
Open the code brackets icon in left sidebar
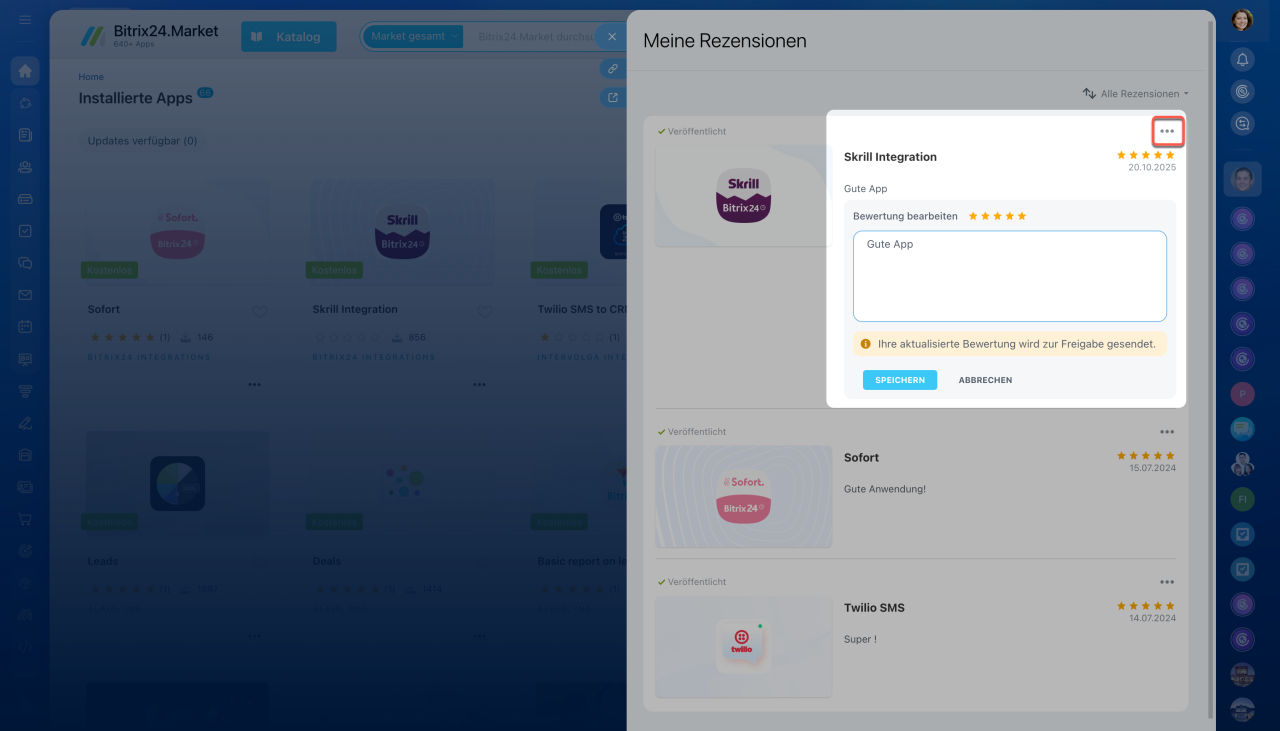tap(25, 647)
